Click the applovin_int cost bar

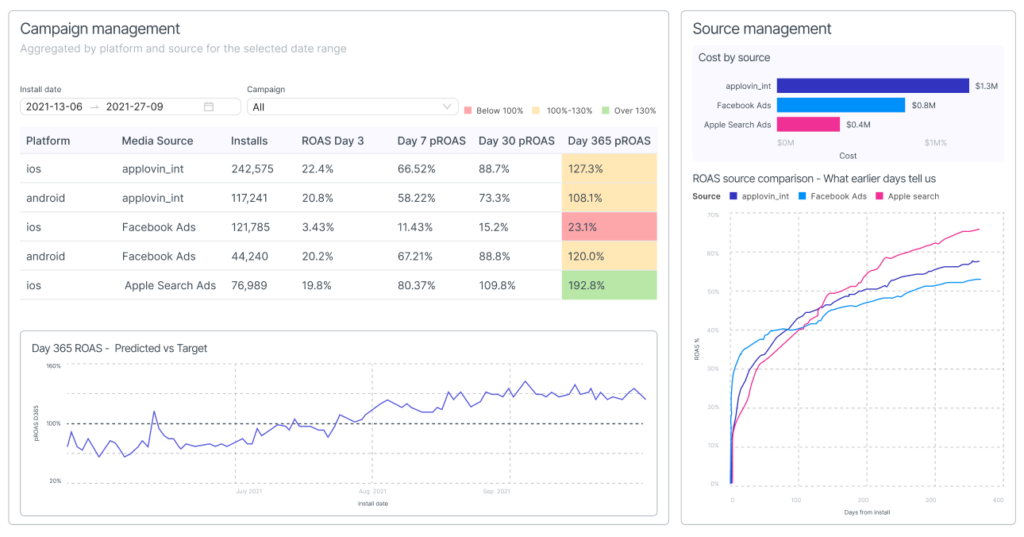point(872,86)
